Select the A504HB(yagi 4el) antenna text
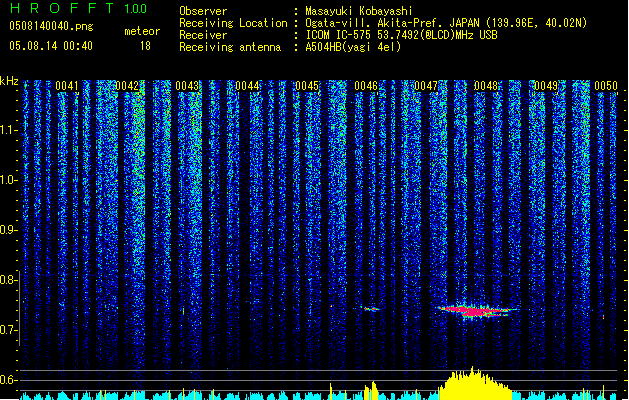Image resolution: width=629 pixels, height=400 pixels. pyautogui.click(x=353, y=47)
